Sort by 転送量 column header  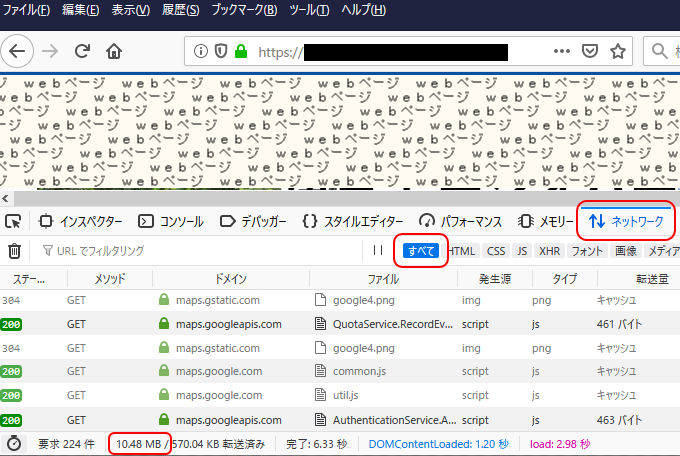coord(638,279)
